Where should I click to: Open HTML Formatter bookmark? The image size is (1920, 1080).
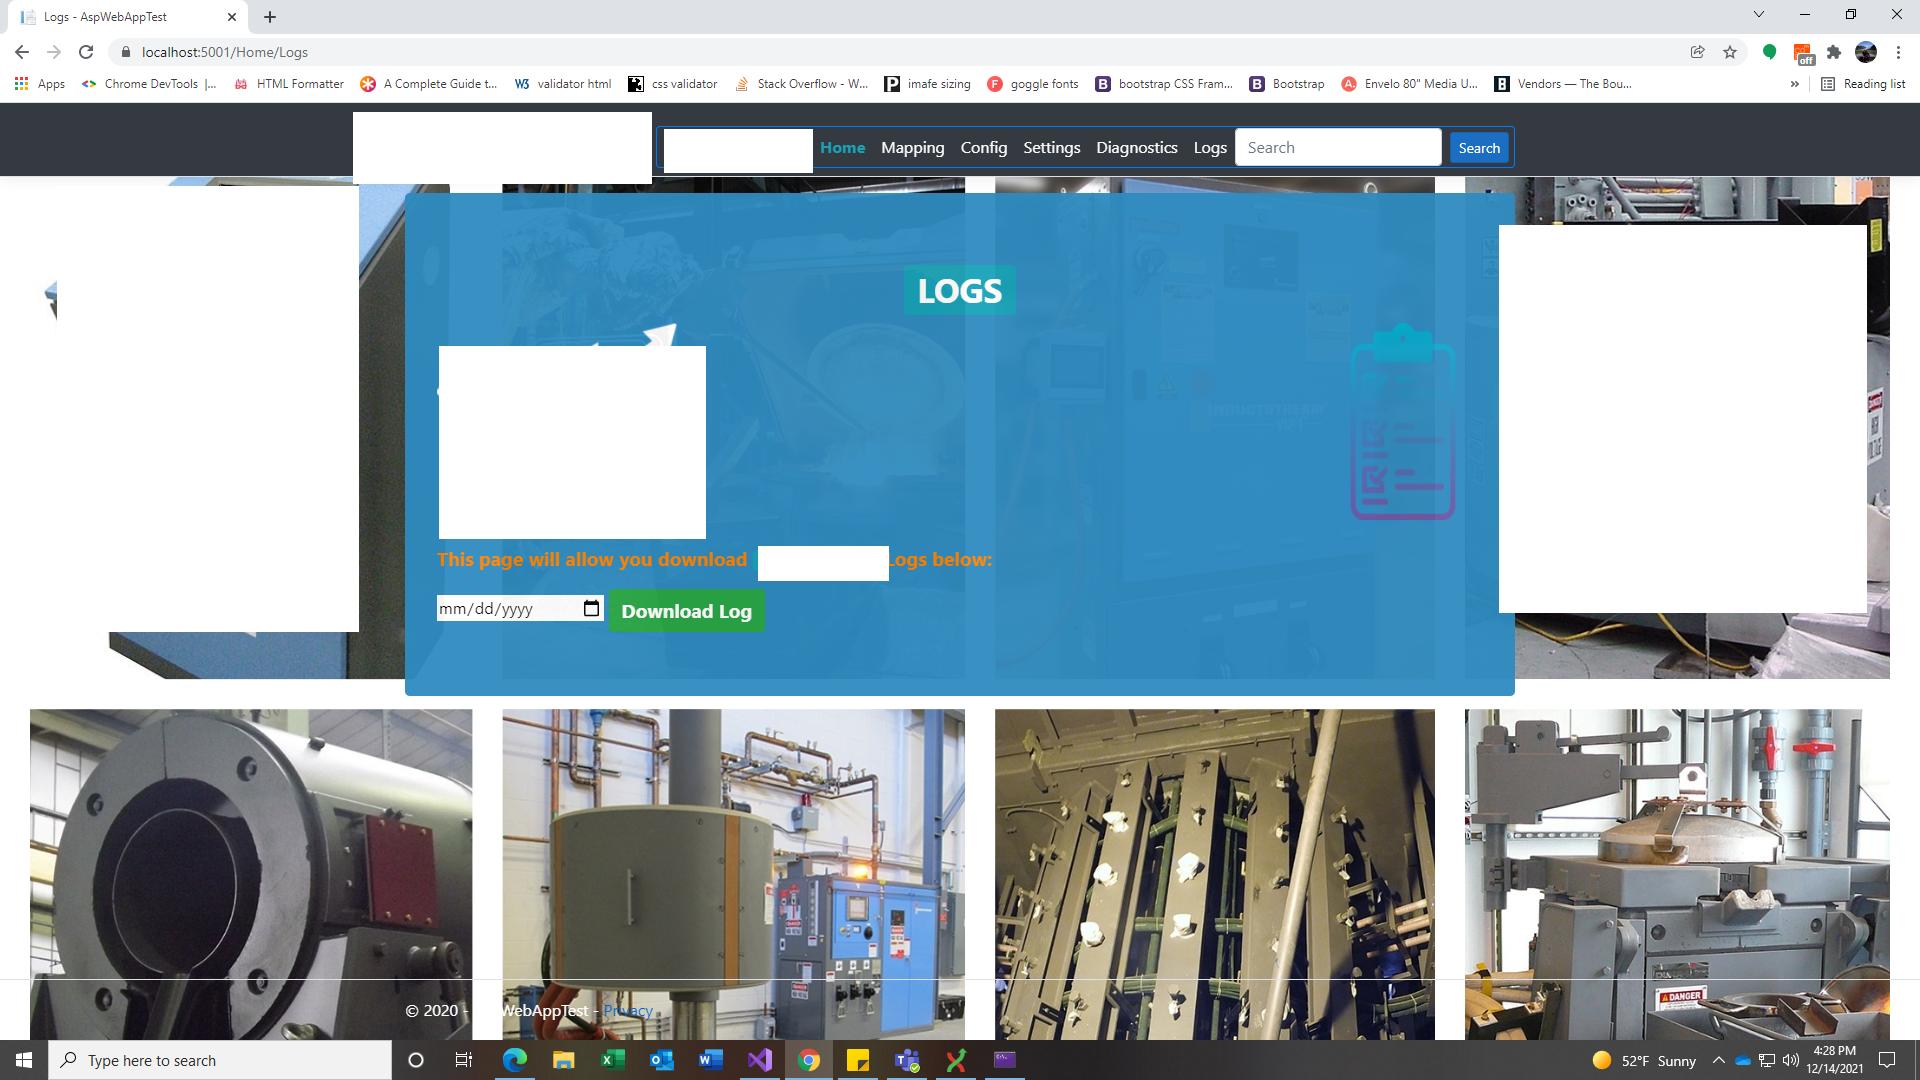tap(289, 84)
